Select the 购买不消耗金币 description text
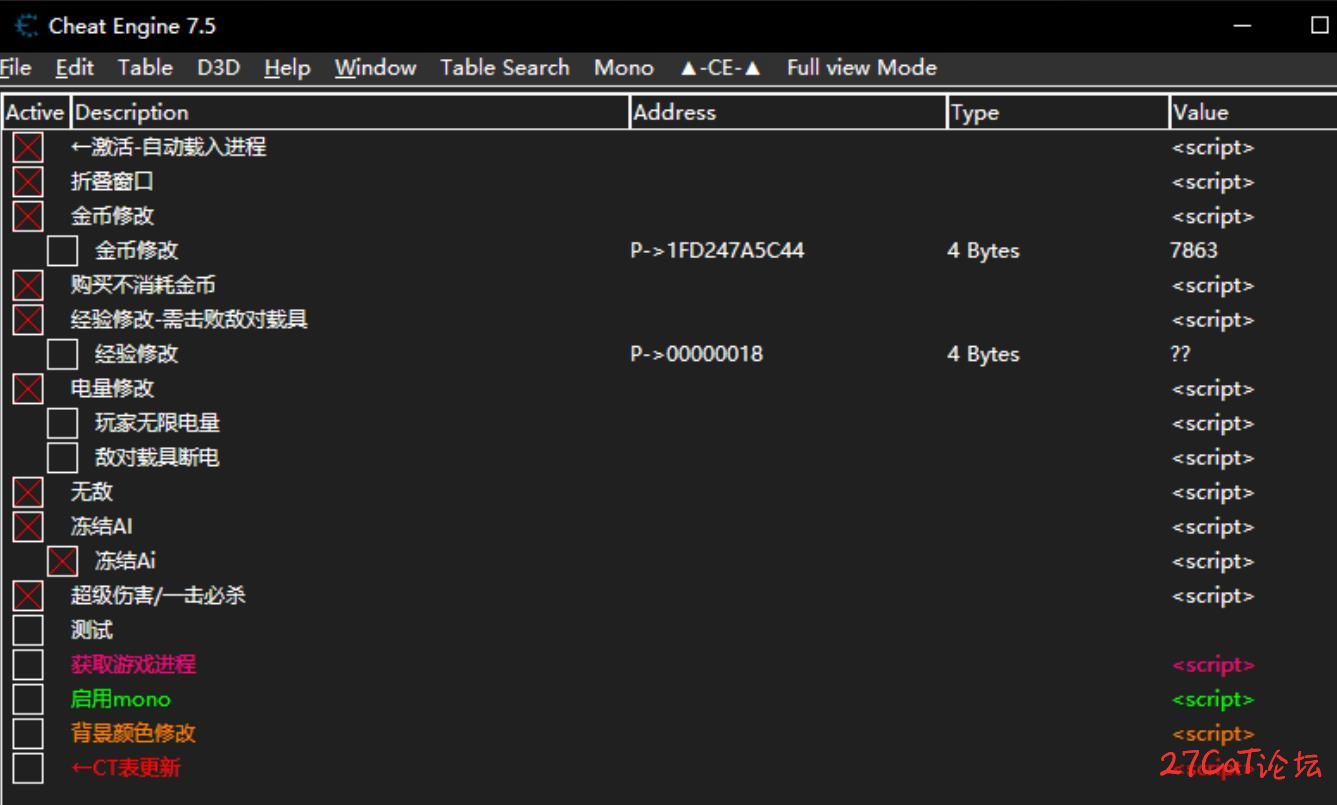1337x805 pixels. (x=143, y=285)
